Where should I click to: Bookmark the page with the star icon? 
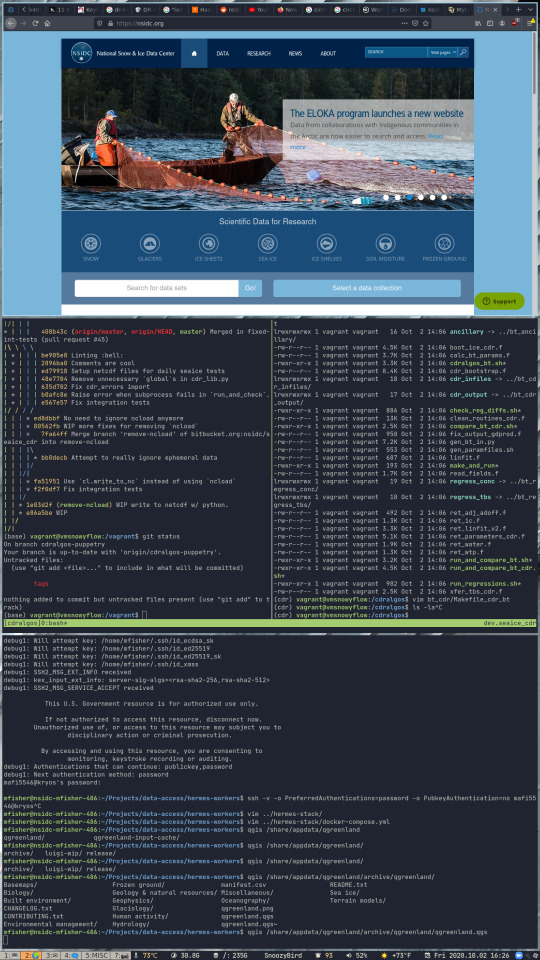pyautogui.click(x=426, y=23)
